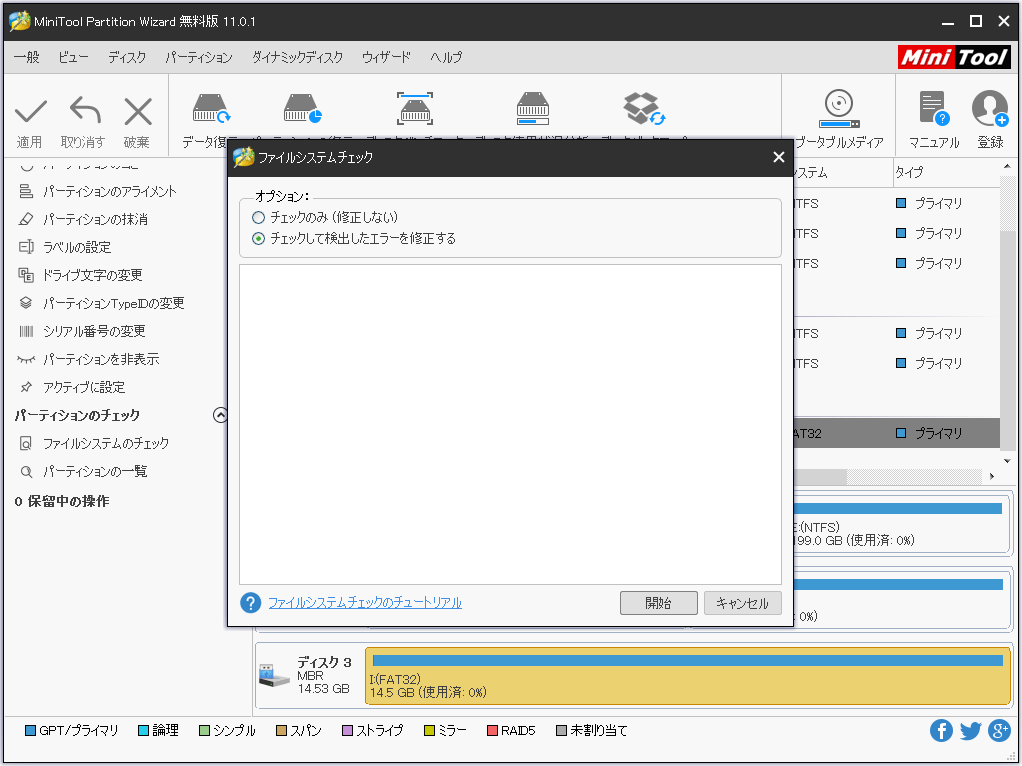Open the ファイルシステムチェックのチュートリアル link
The image size is (1022, 766).
coord(364,603)
